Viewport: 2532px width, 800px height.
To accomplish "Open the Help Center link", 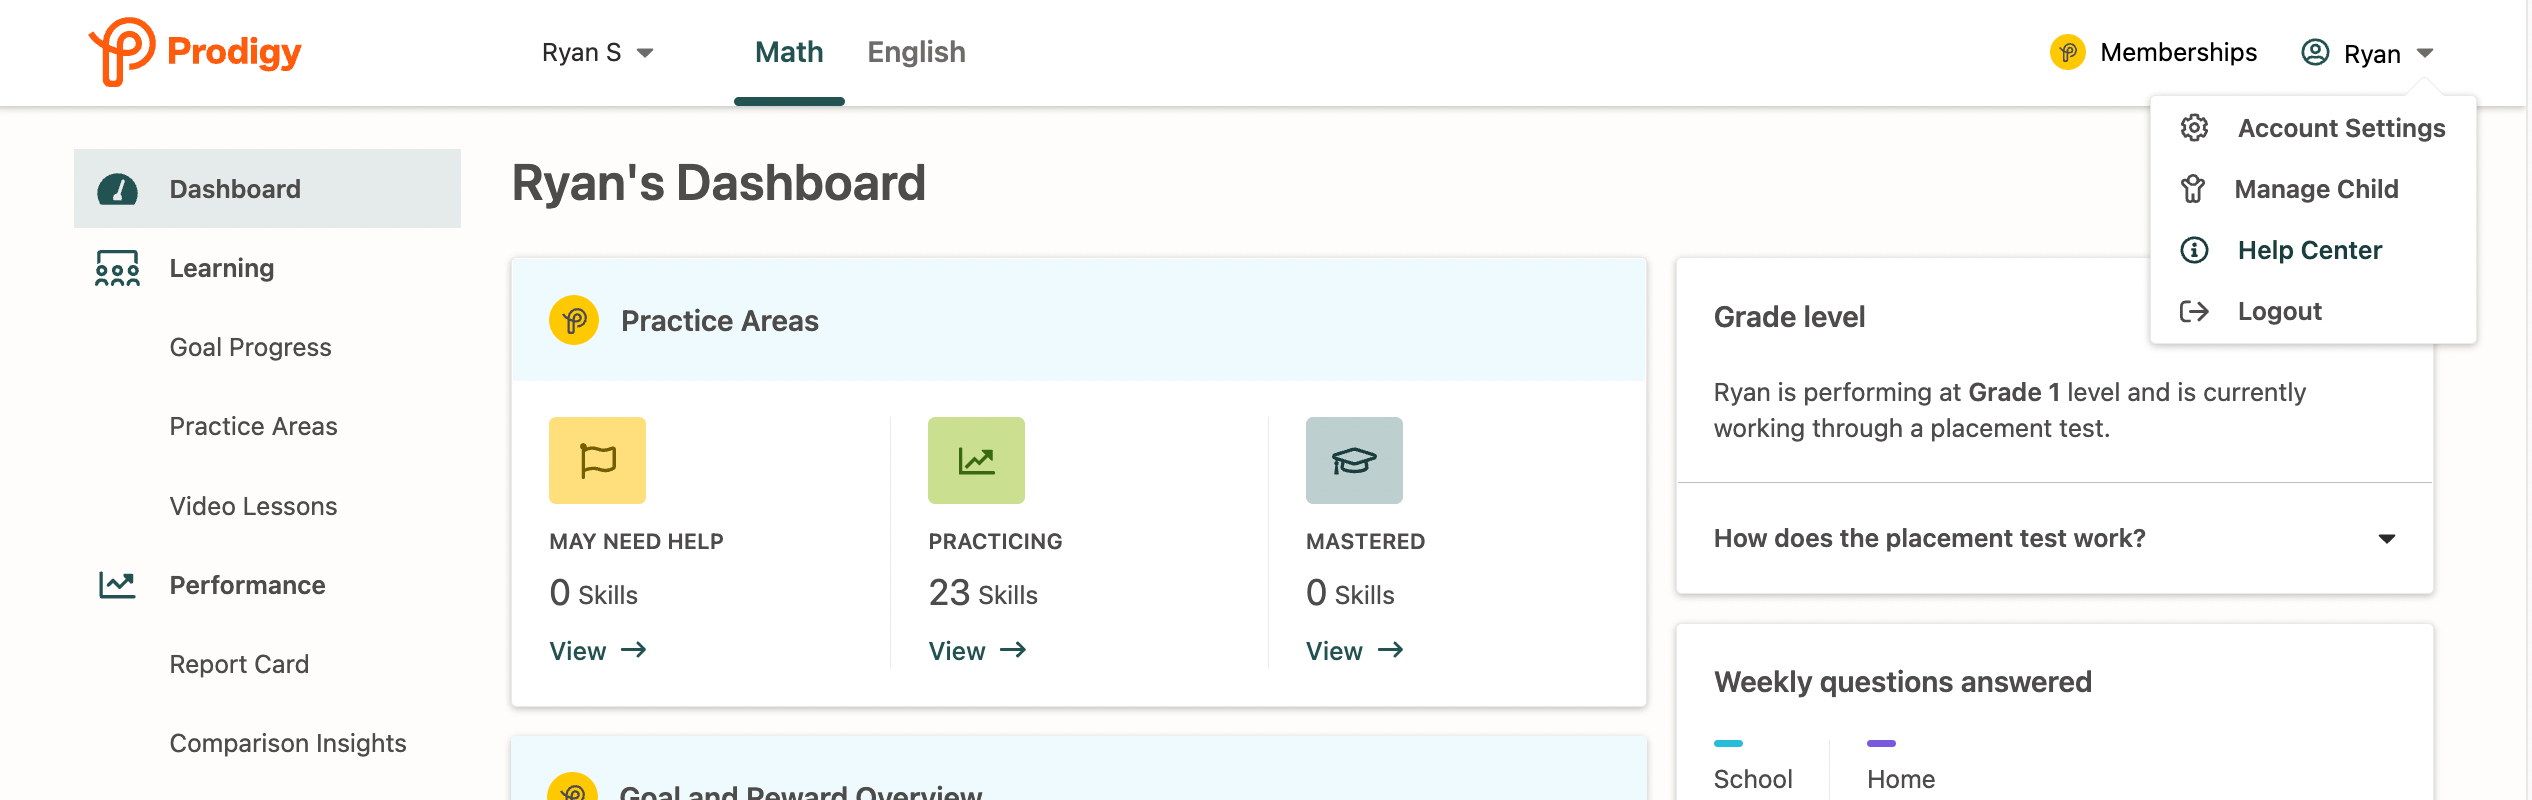I will click(x=2309, y=250).
